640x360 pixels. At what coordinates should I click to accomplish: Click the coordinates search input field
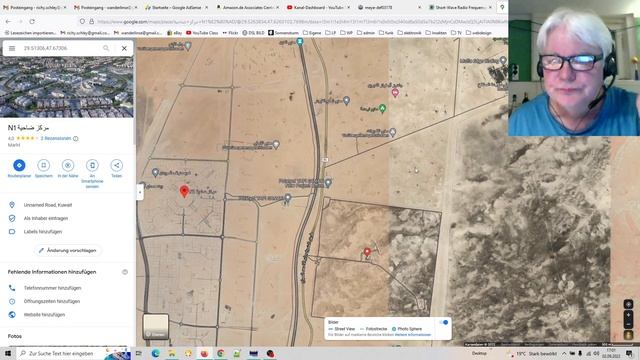[x=59, y=48]
